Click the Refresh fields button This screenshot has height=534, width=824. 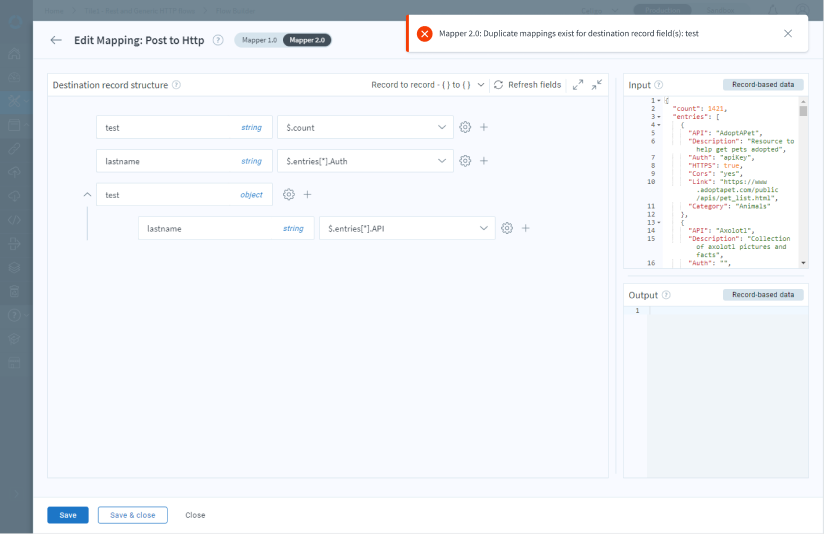tap(527, 85)
